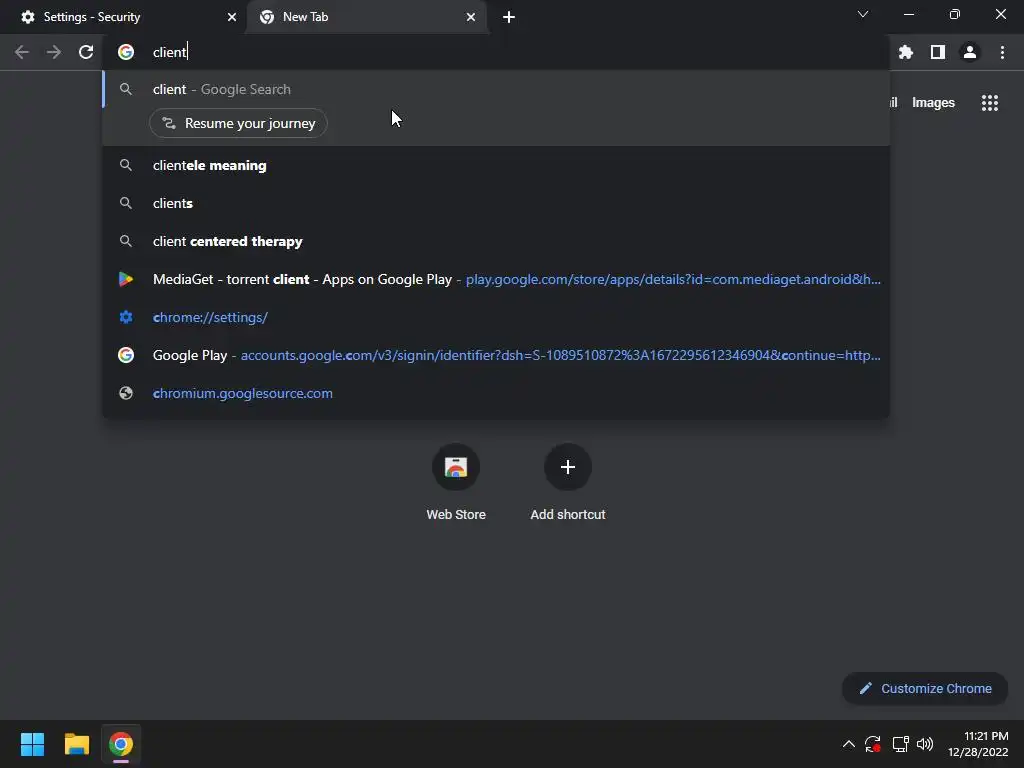This screenshot has width=1024, height=768.
Task: Open MediaGet torrent client Google Play suggestion
Action: [x=496, y=280]
